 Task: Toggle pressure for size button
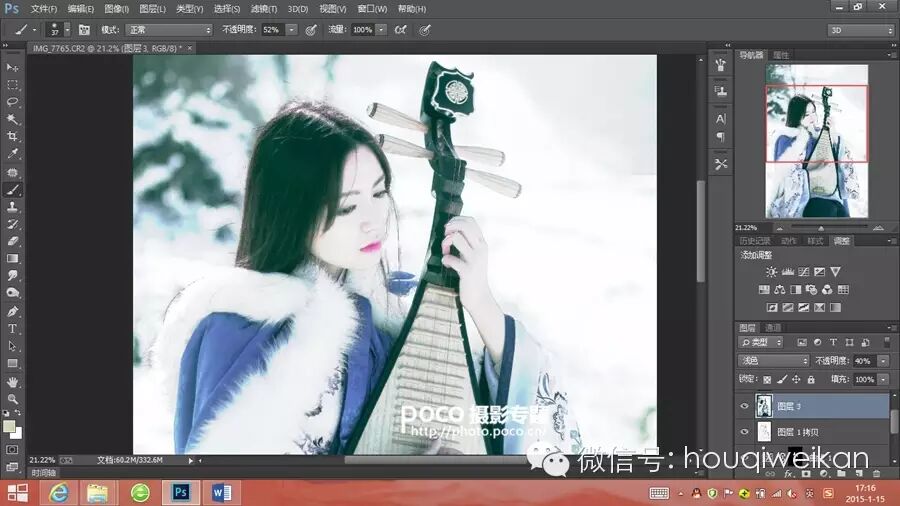pyautogui.click(x=424, y=30)
